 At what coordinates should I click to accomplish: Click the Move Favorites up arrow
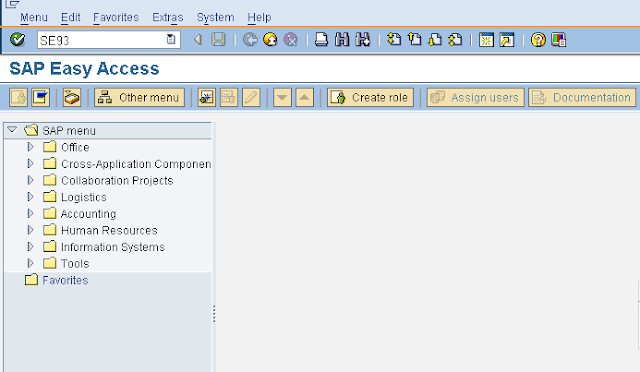304,98
